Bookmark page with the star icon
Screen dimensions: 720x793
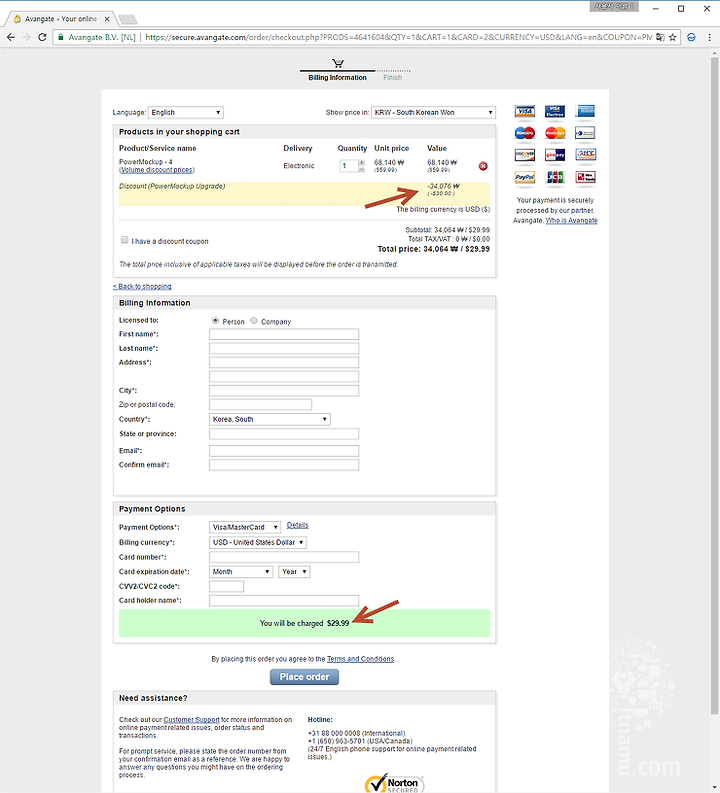672,37
